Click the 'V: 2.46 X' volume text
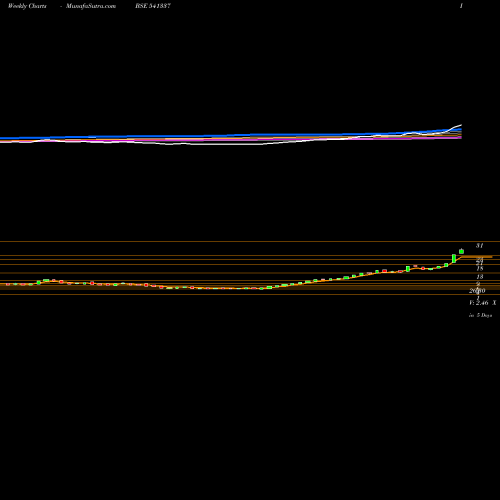The height and width of the screenshot is (500, 500). 483,303
